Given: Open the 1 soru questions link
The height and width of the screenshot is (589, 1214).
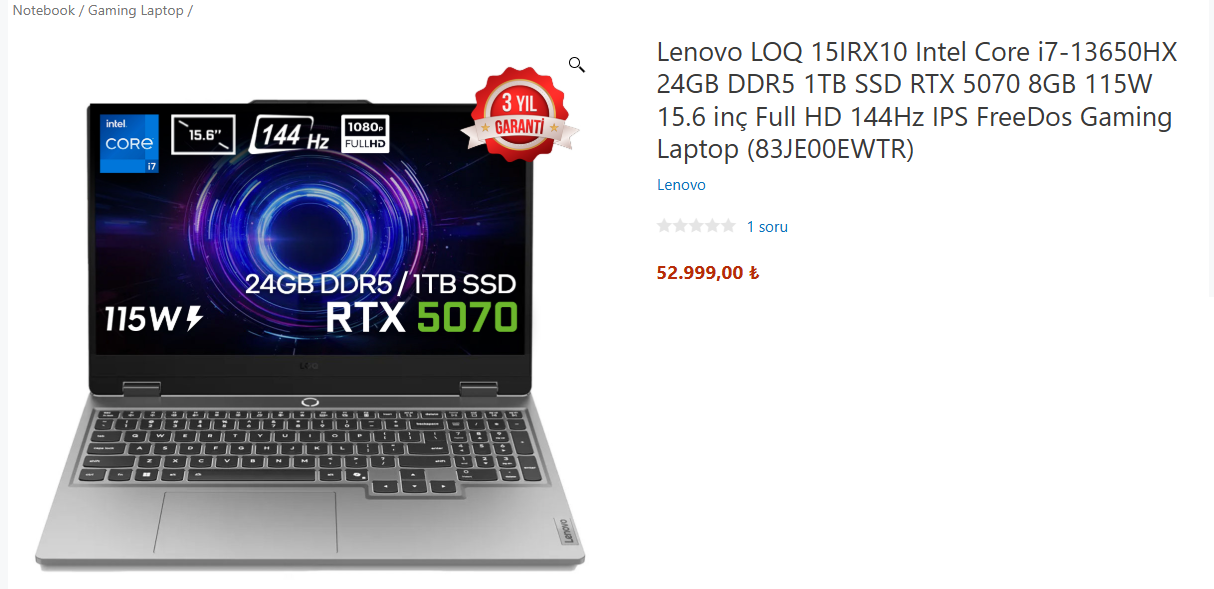Looking at the screenshot, I should (767, 227).
